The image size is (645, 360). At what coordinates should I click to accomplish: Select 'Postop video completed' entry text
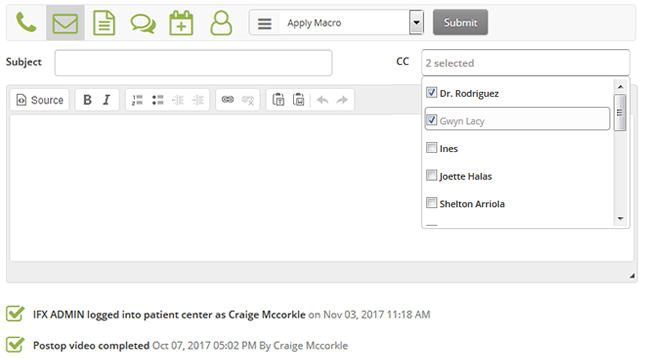(91, 346)
